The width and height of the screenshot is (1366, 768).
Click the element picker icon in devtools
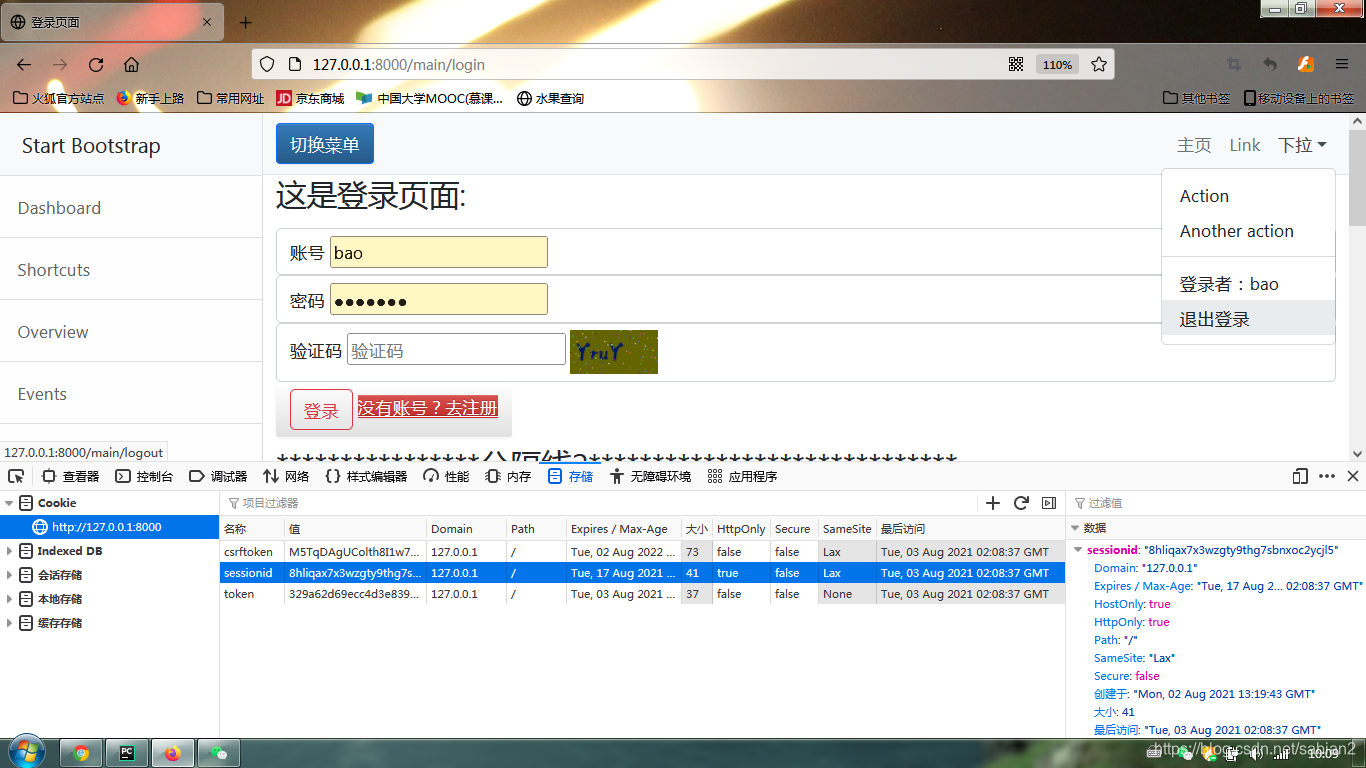pyautogui.click(x=16, y=476)
